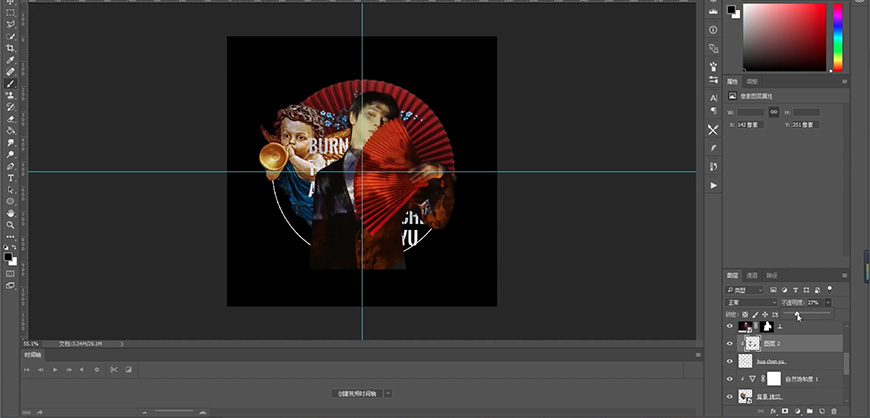This screenshot has height=418, width=870.
Task: Filter layers by type layers
Action: (795, 290)
